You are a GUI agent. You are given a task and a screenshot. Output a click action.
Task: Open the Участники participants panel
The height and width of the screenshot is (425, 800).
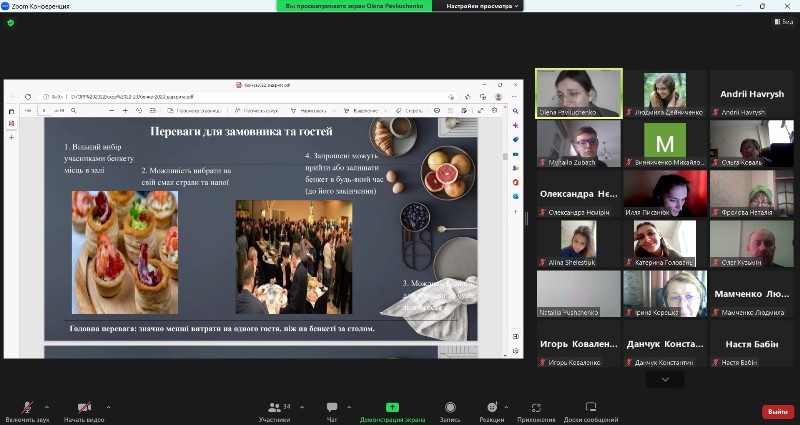pos(274,409)
